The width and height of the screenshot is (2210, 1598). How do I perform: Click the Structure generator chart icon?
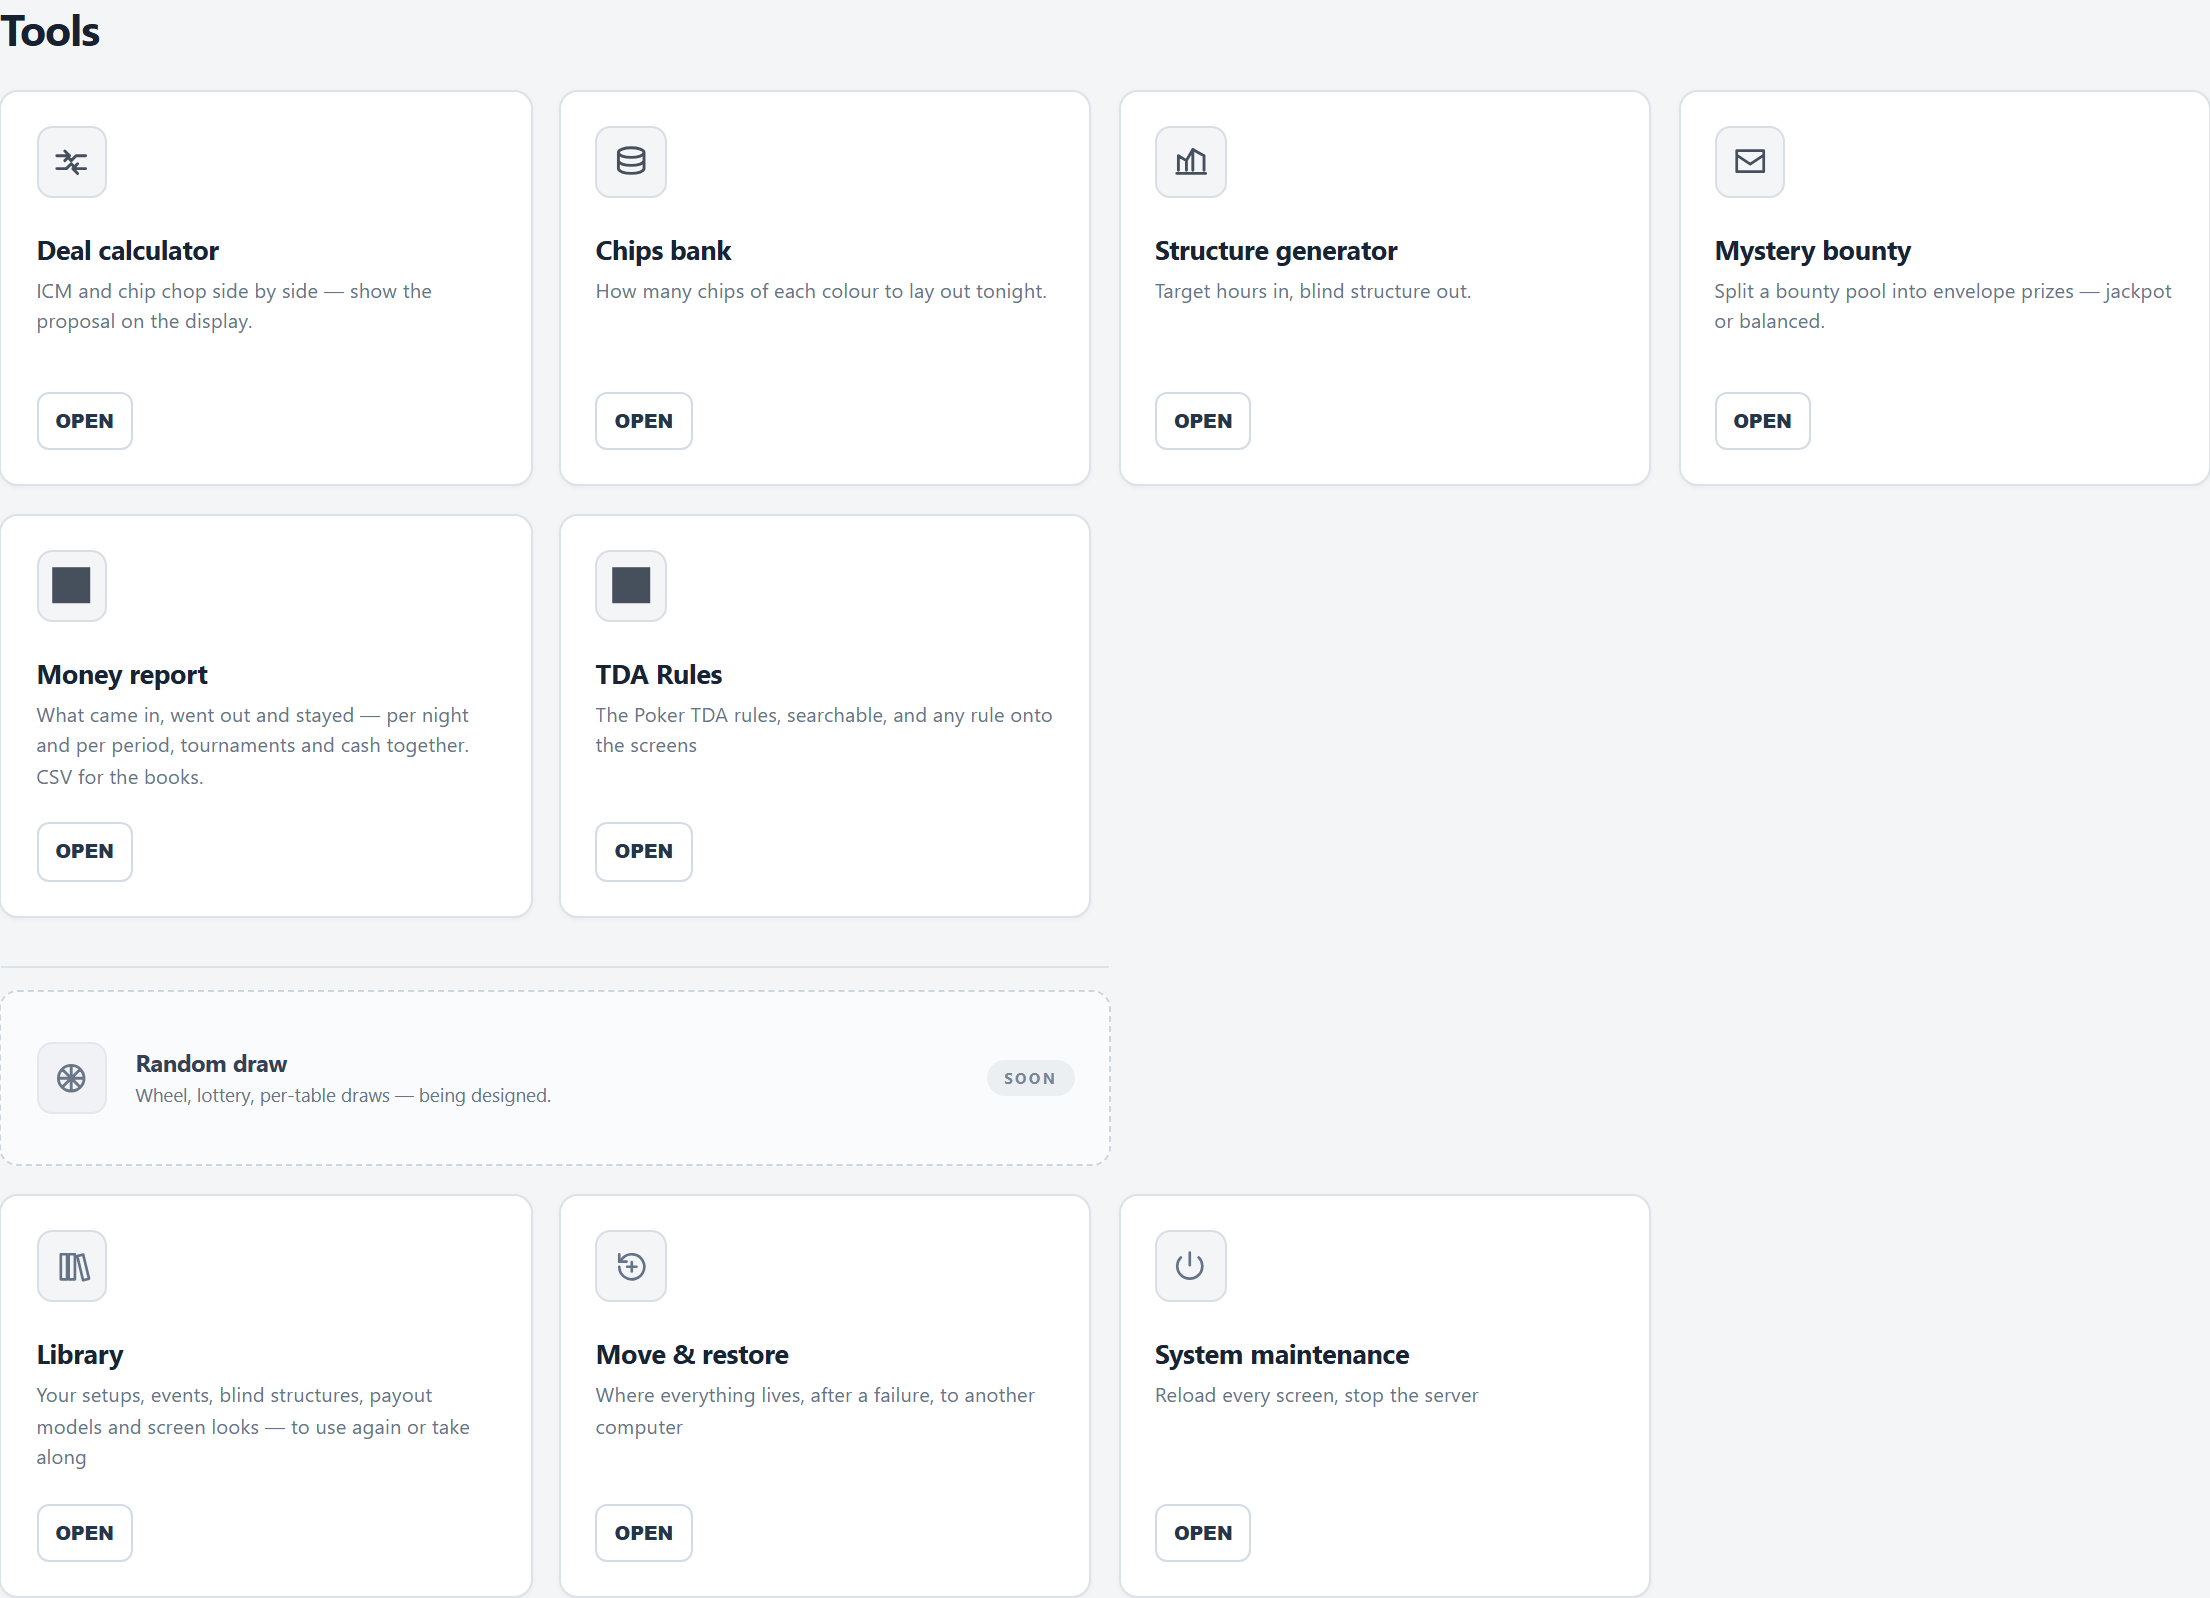coord(1190,162)
